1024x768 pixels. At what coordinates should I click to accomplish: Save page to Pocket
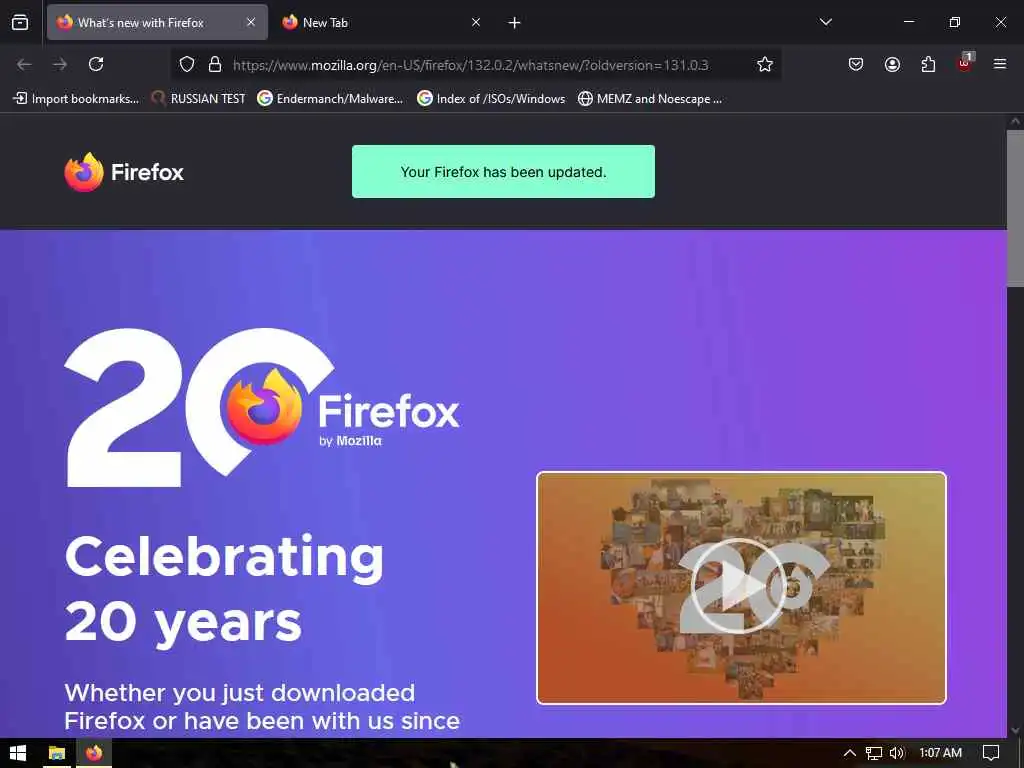coord(856,64)
